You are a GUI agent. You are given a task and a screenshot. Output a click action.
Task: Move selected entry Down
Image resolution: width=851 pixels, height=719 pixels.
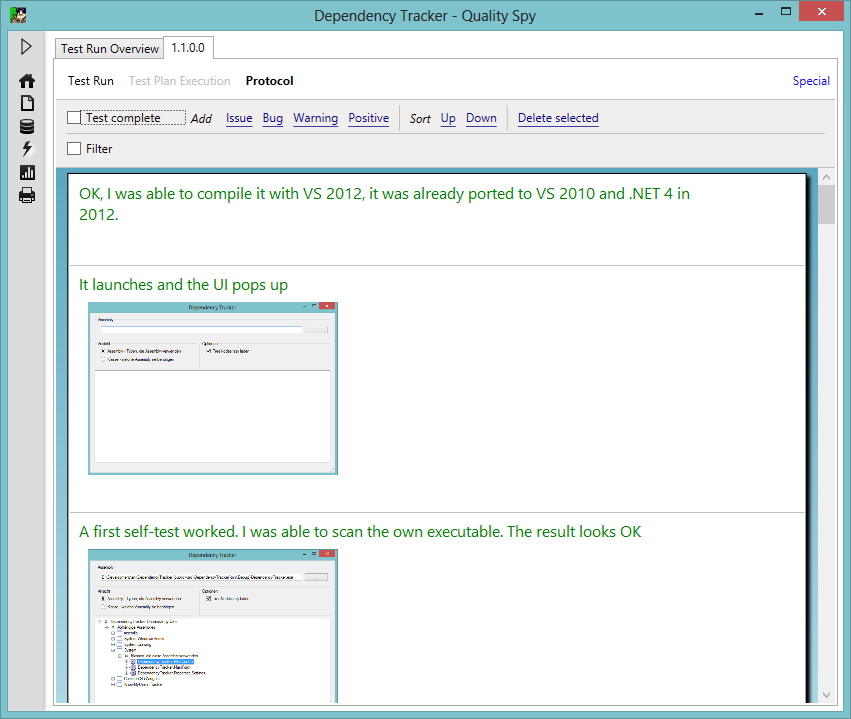(481, 118)
